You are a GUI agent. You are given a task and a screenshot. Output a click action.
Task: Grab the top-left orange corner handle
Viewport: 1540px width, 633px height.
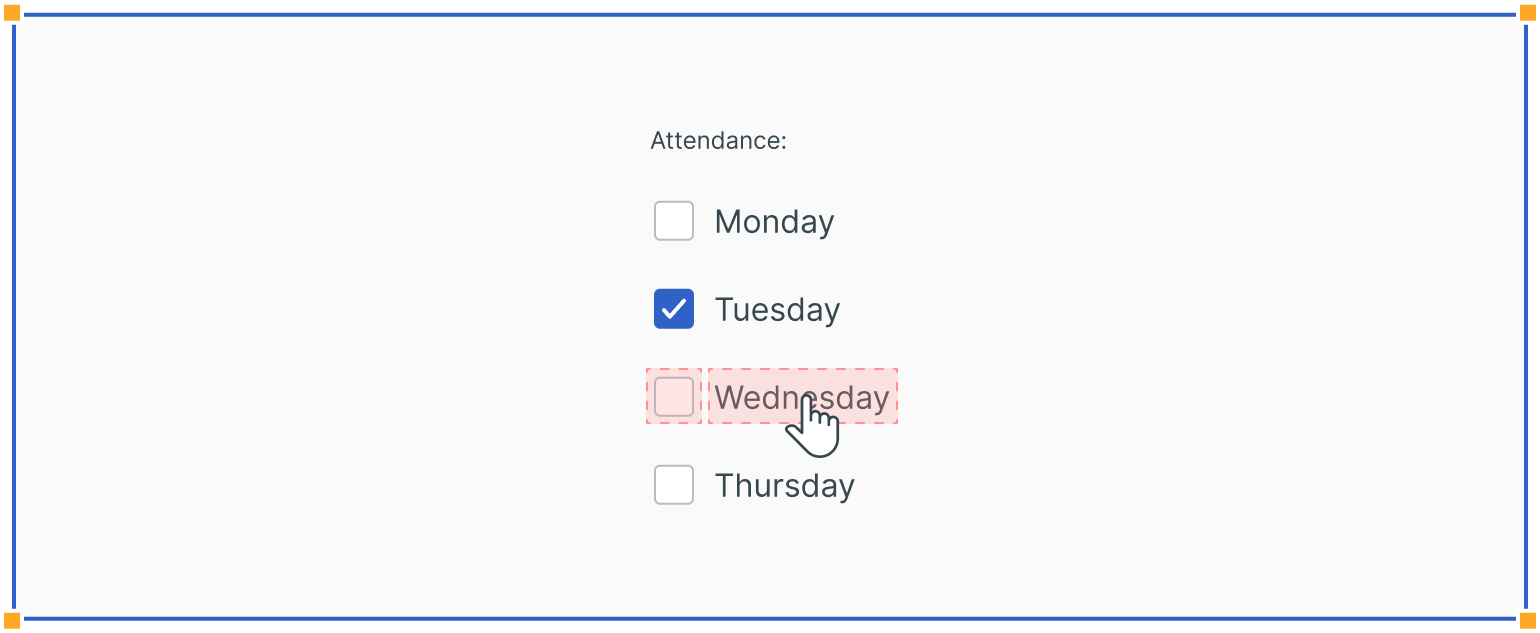(x=12, y=12)
